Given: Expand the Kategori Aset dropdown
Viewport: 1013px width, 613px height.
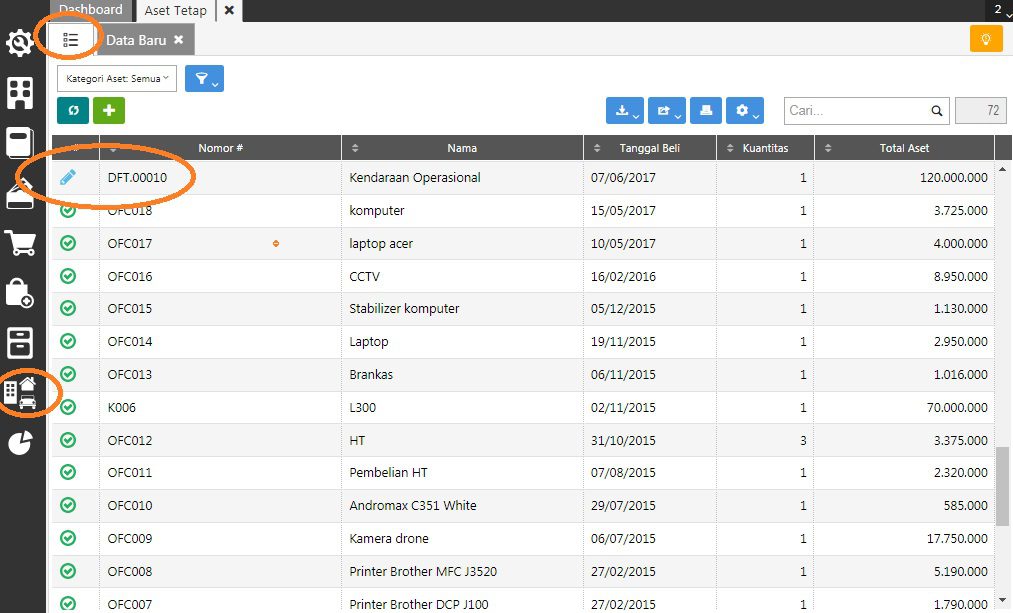Looking at the screenshot, I should point(117,78).
